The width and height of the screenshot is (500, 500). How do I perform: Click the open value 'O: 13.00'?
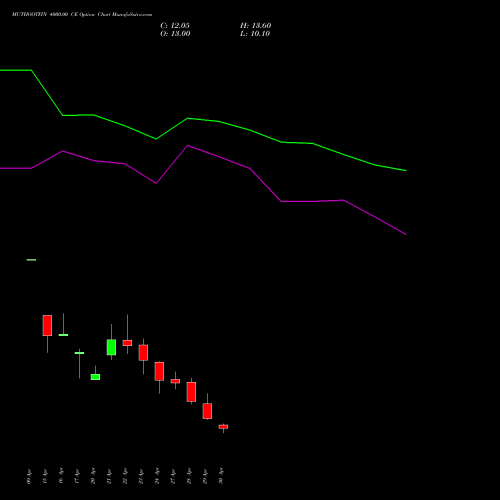(175, 34)
